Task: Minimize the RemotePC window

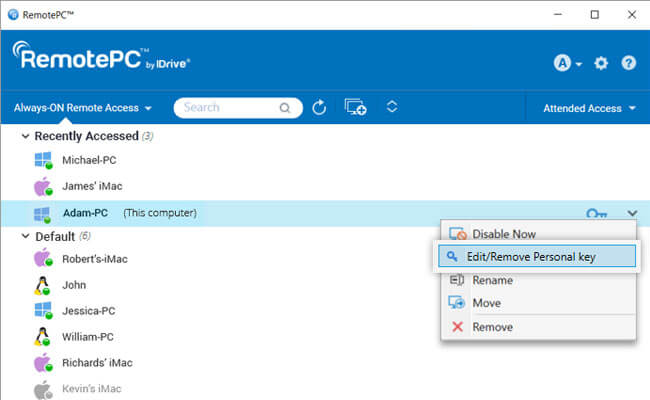Action: point(558,15)
